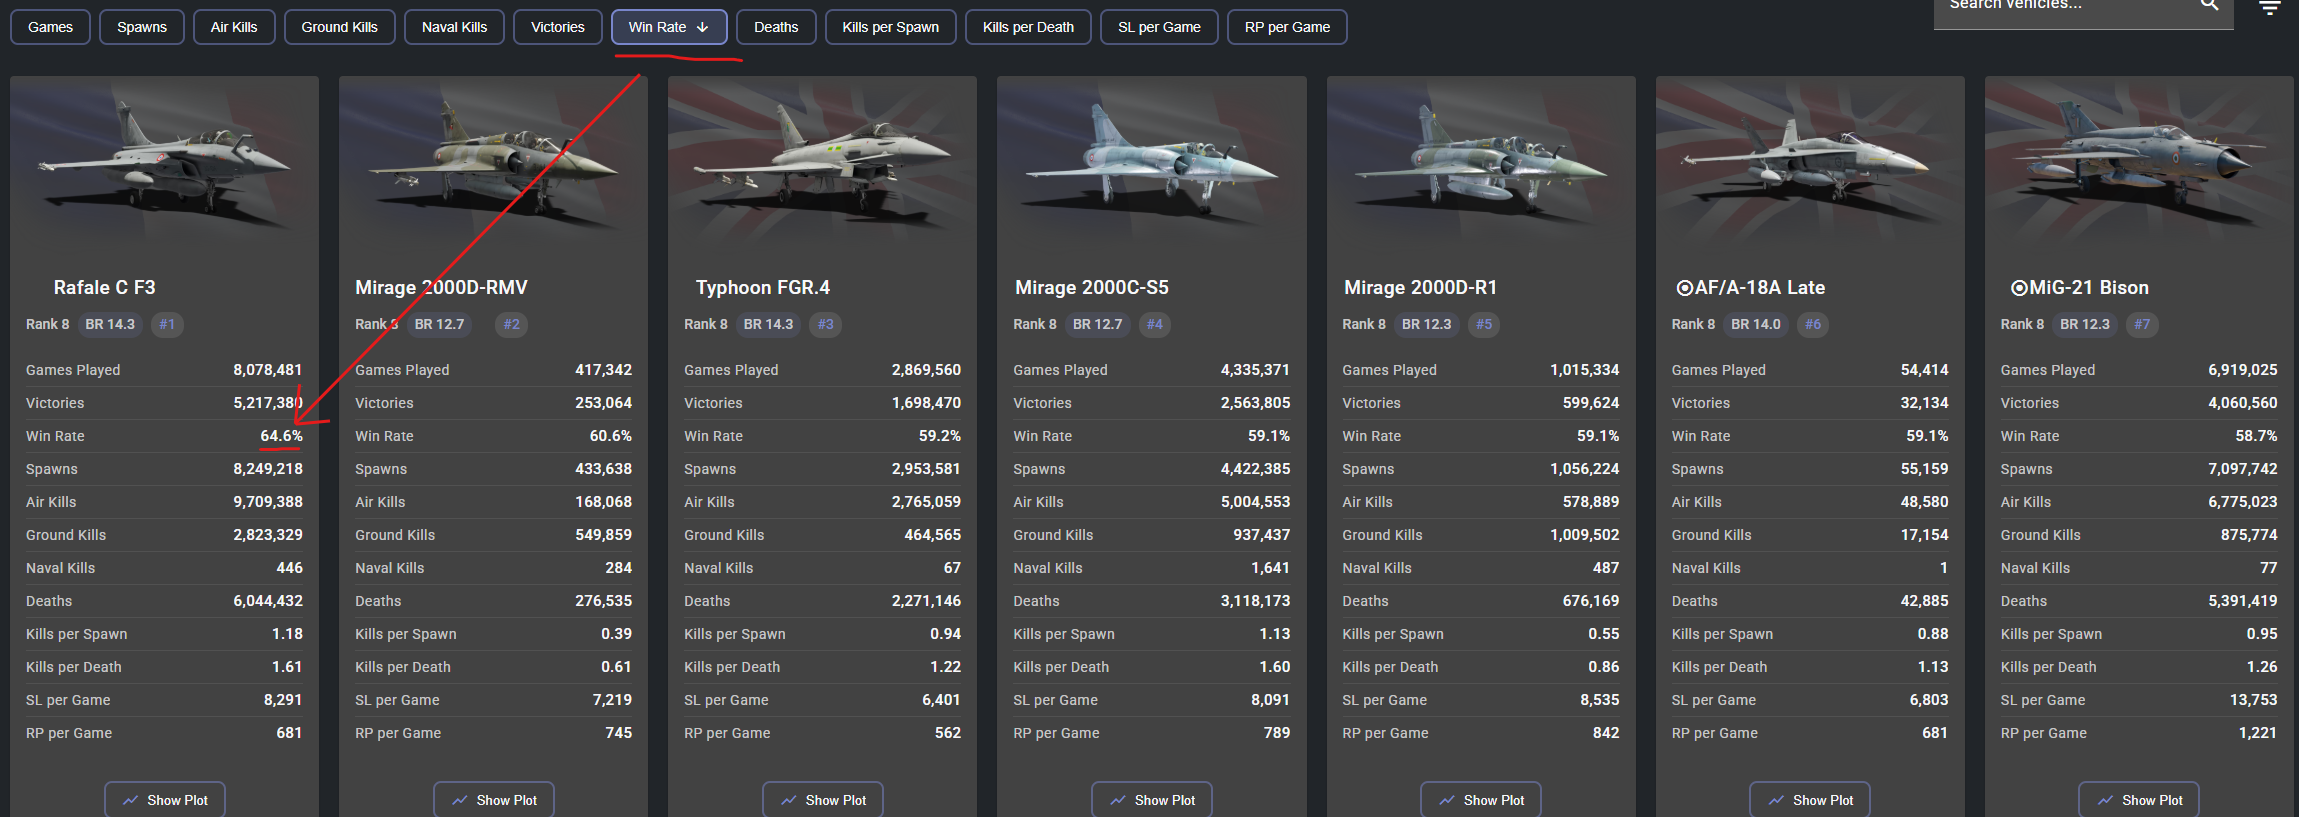The width and height of the screenshot is (2299, 817).
Task: Show the plot for MiG-21 Bison
Action: [x=2139, y=800]
